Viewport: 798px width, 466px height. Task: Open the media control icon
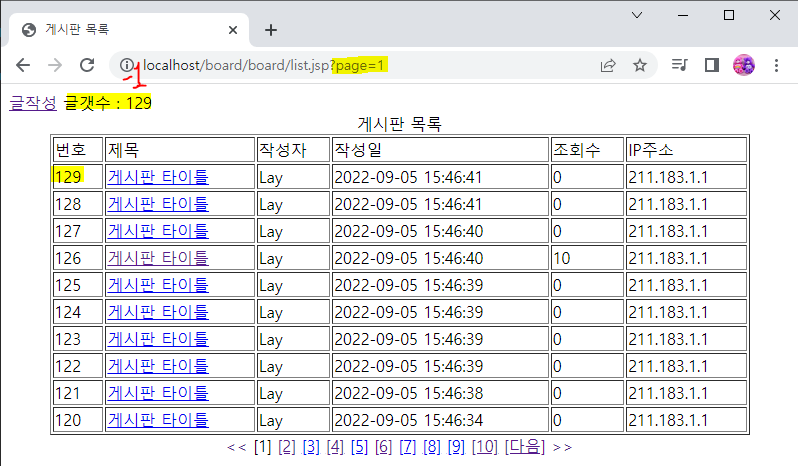(679, 65)
